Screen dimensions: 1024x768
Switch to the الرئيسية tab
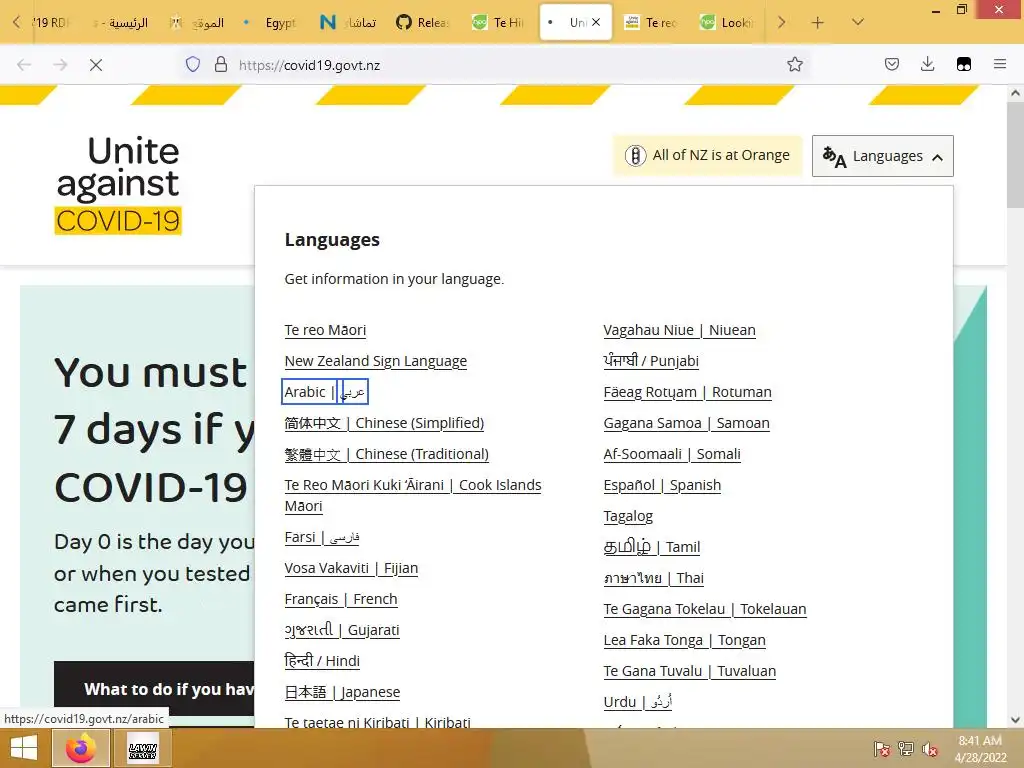coord(121,23)
